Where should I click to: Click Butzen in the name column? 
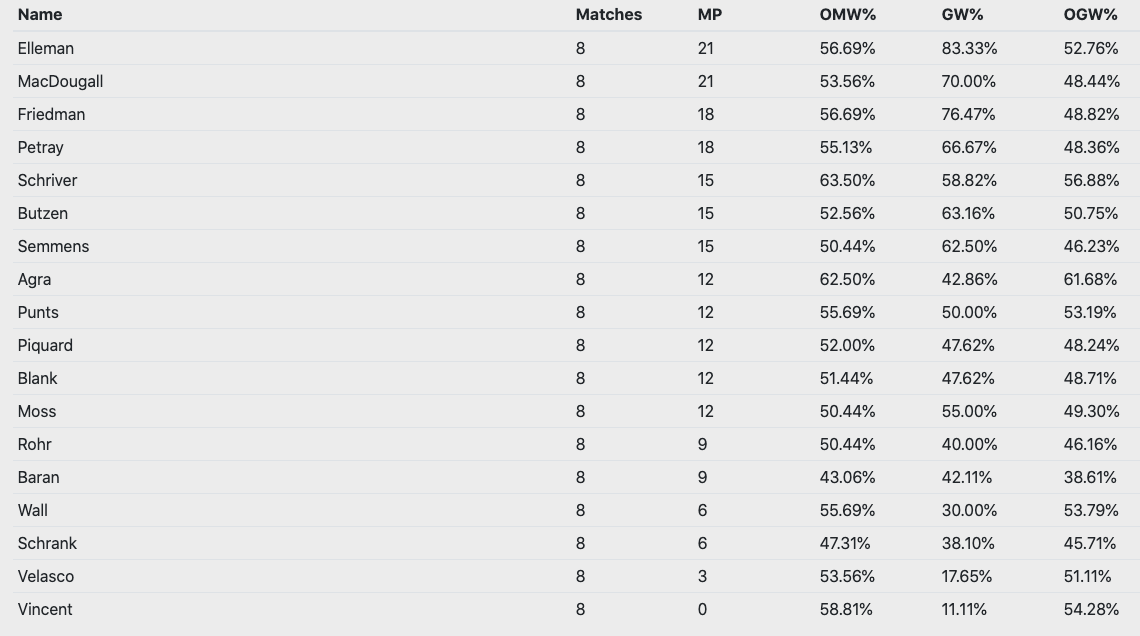tap(43, 213)
